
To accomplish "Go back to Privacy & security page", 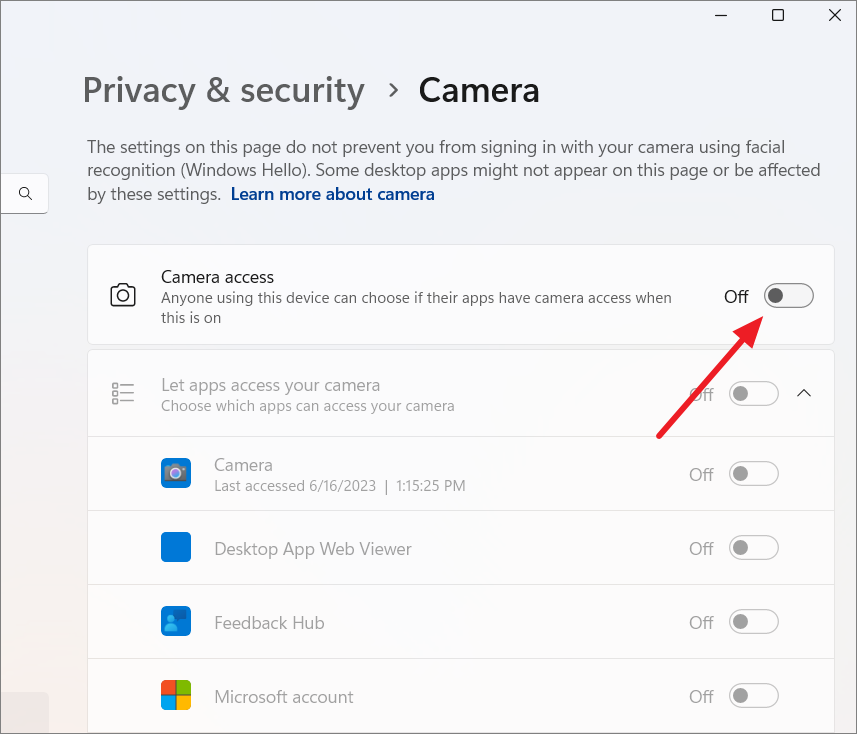I will coord(223,90).
